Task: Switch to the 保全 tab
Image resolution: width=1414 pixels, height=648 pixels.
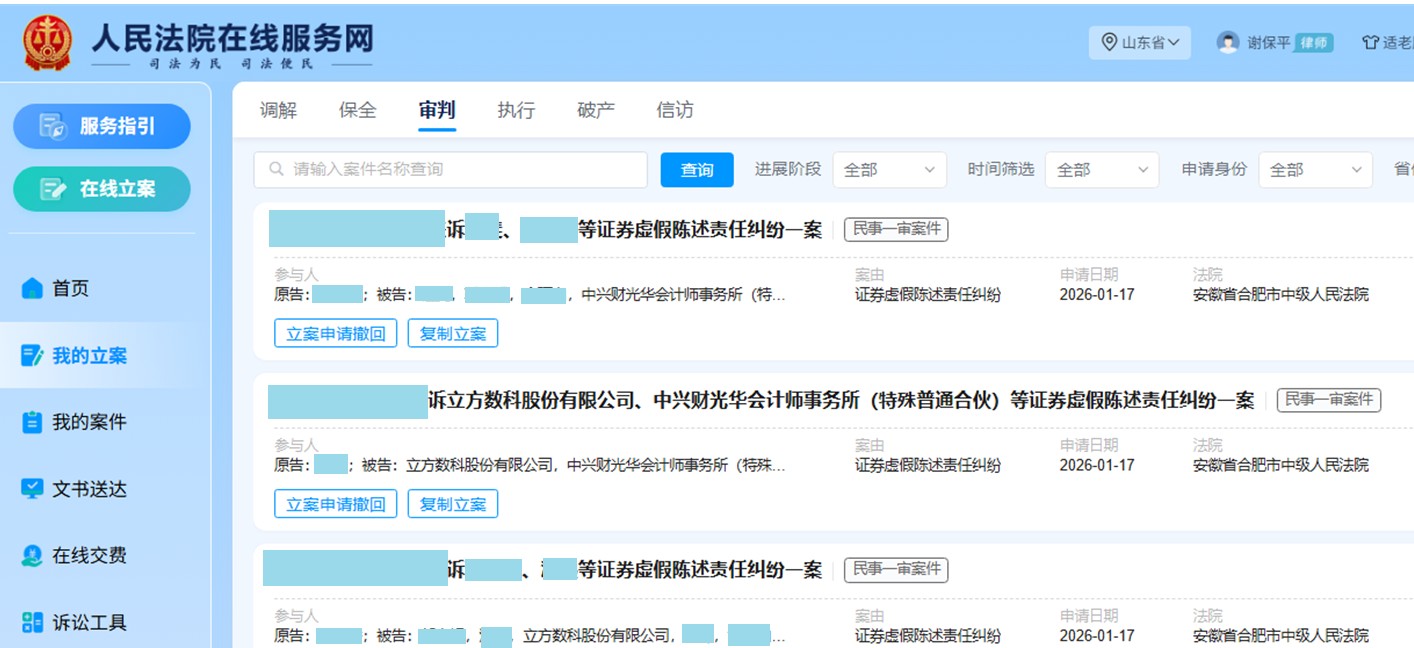Action: pyautogui.click(x=358, y=110)
